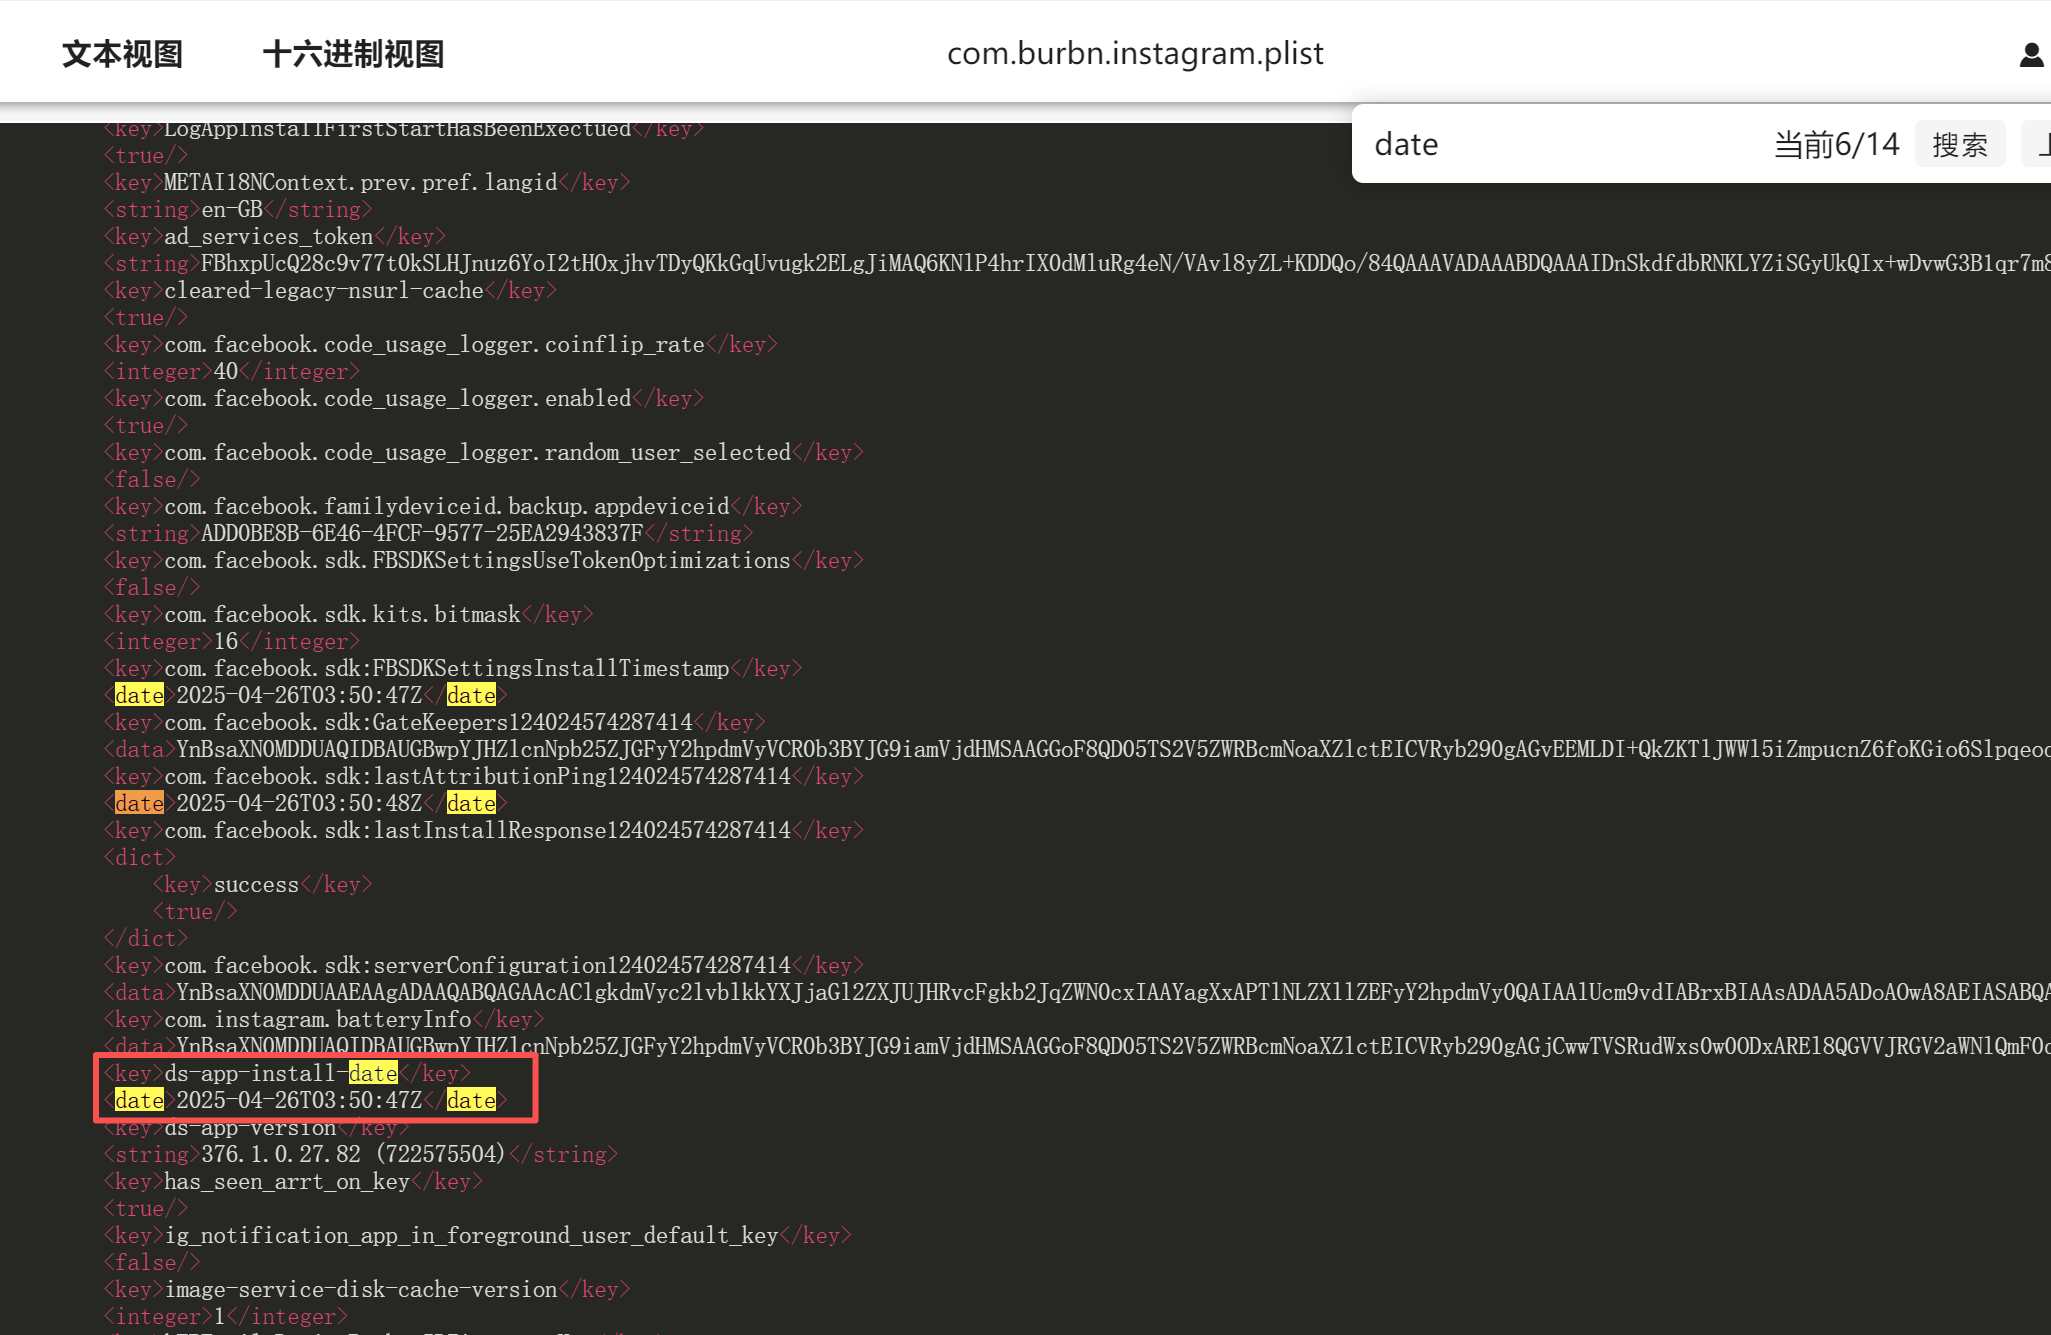Click the com.instagram.batteryInfo key line

(318, 1019)
